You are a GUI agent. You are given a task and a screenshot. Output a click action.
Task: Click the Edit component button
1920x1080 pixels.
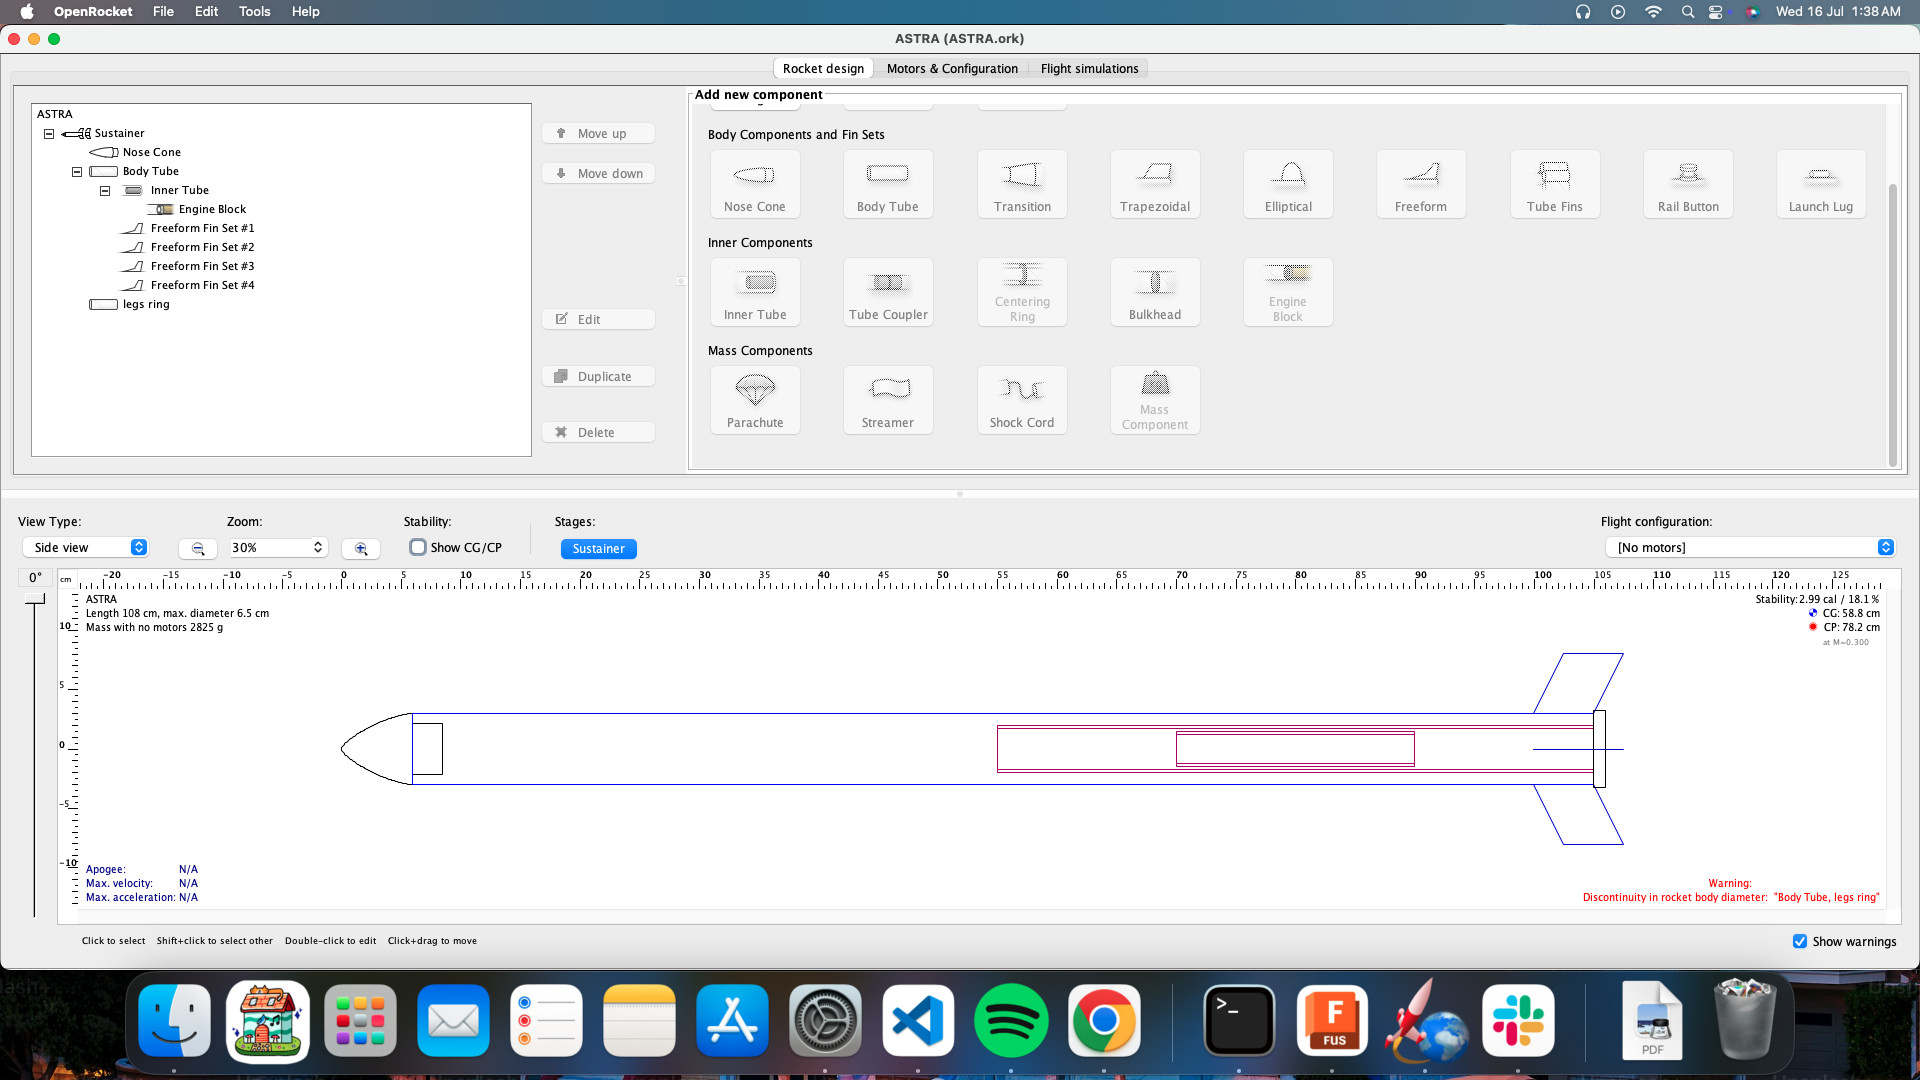click(599, 320)
